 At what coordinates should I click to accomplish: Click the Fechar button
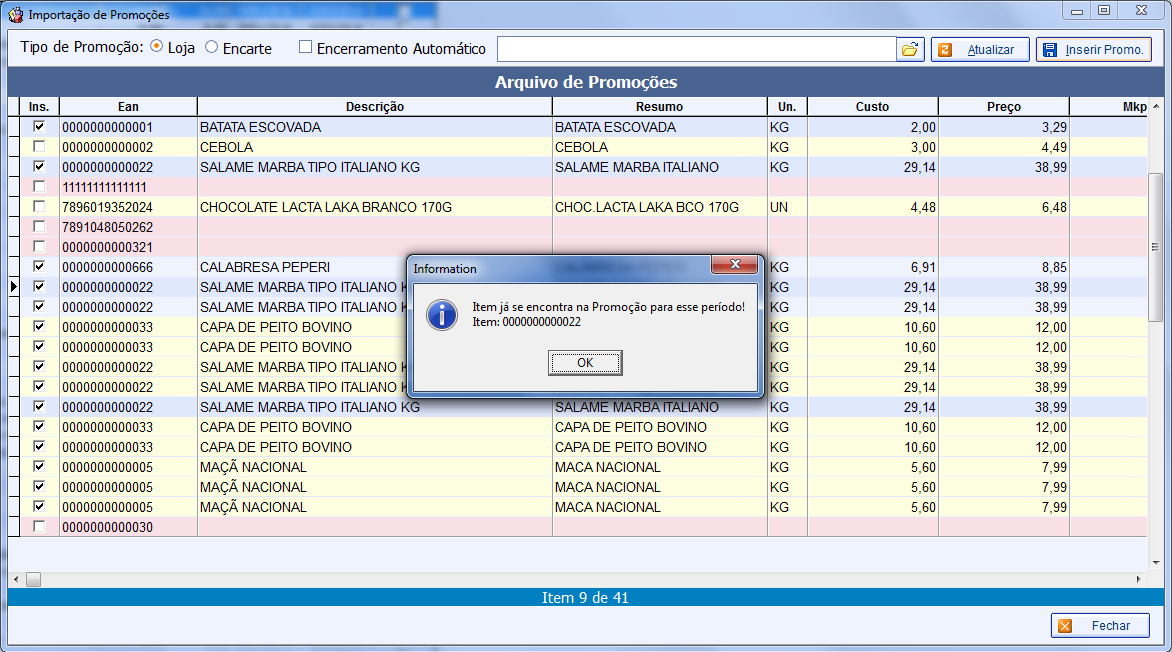click(x=1100, y=625)
